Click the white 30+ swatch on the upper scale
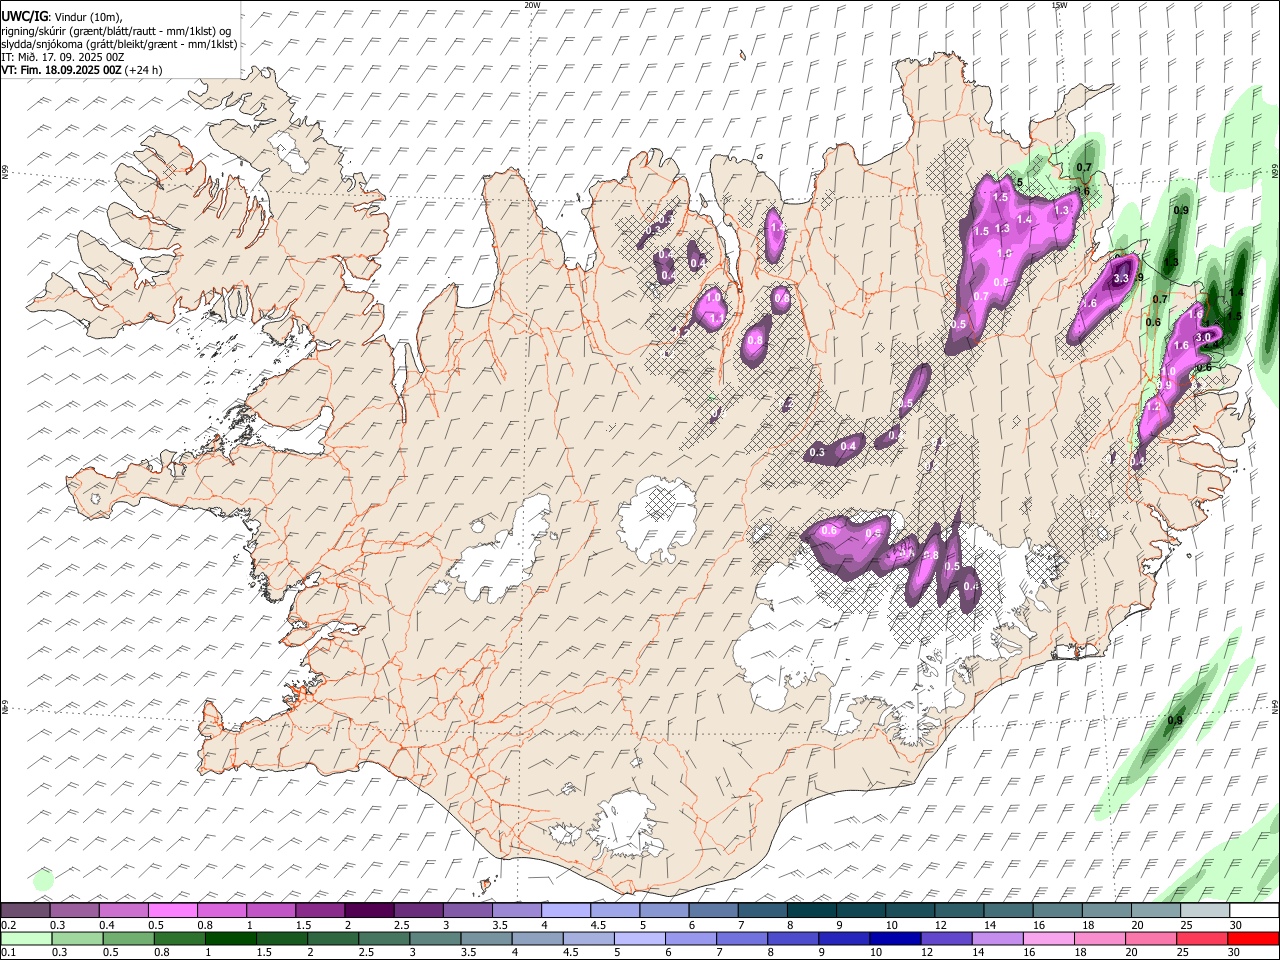The image size is (1280, 960). pos(1253,911)
